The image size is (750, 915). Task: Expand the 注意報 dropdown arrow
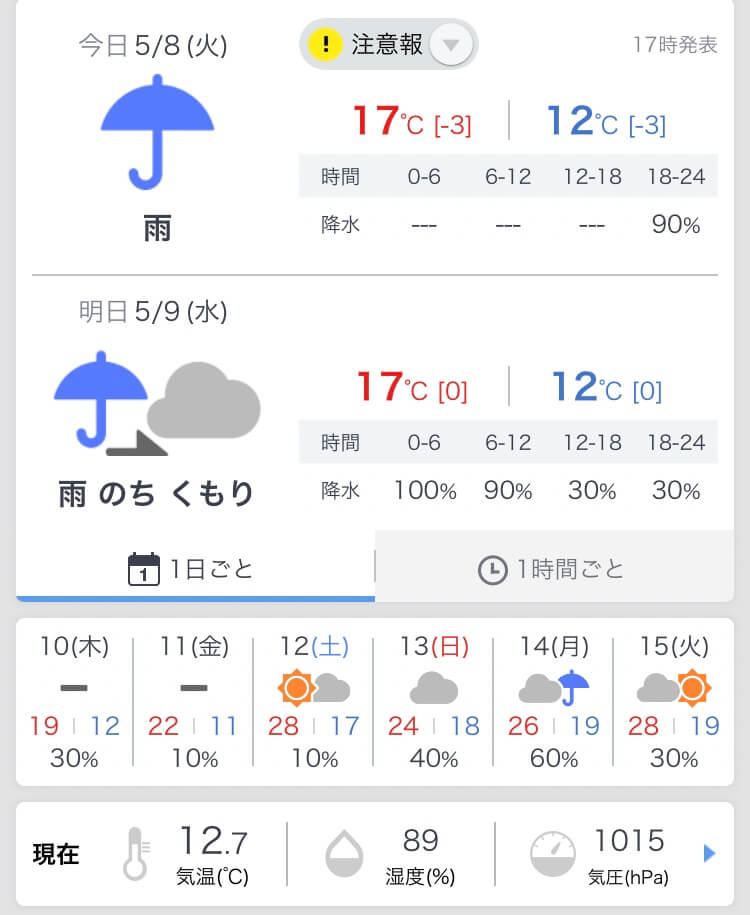click(451, 45)
